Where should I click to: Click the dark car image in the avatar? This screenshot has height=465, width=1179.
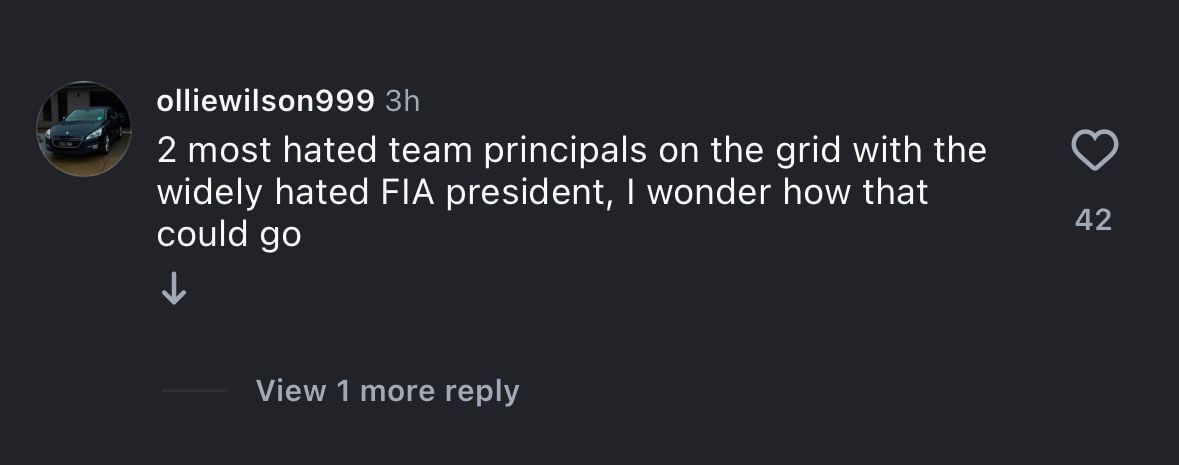click(x=84, y=130)
